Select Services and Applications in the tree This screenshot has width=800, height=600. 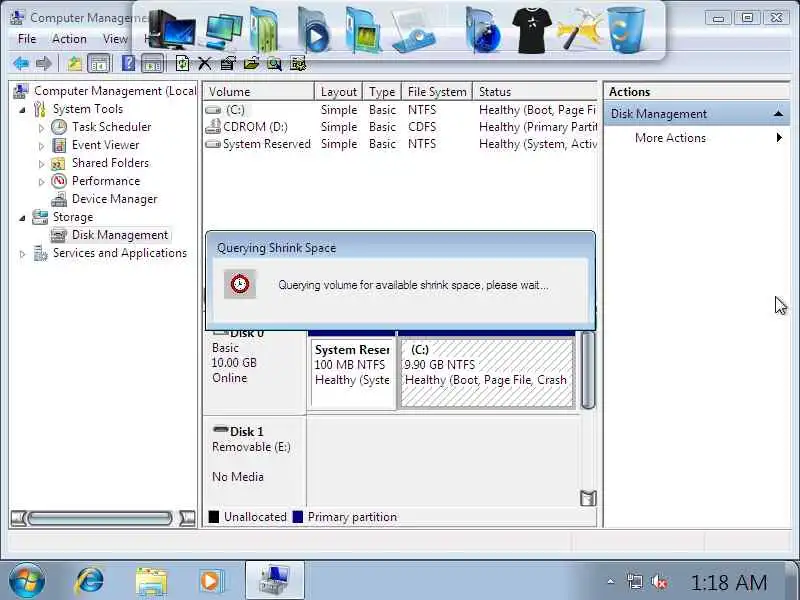click(x=119, y=253)
